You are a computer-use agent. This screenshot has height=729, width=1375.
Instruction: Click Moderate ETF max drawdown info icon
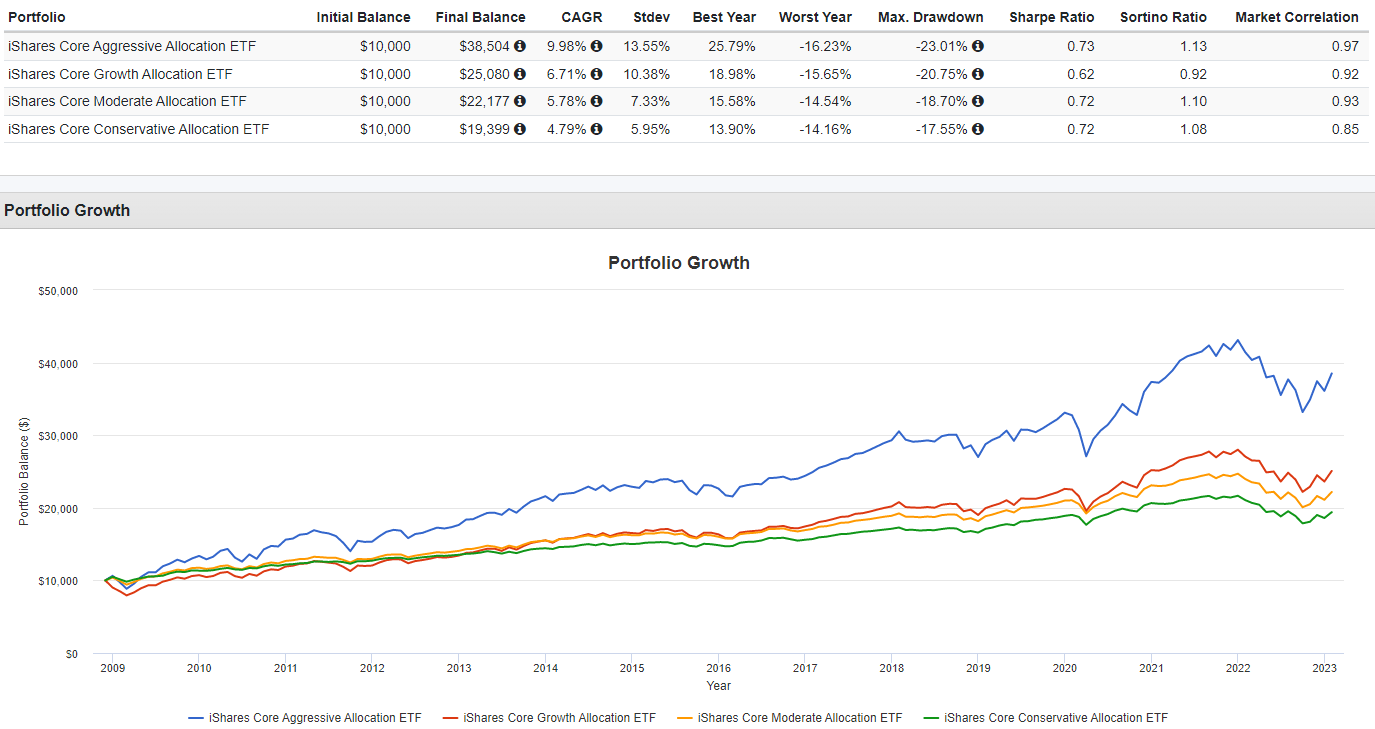point(977,101)
